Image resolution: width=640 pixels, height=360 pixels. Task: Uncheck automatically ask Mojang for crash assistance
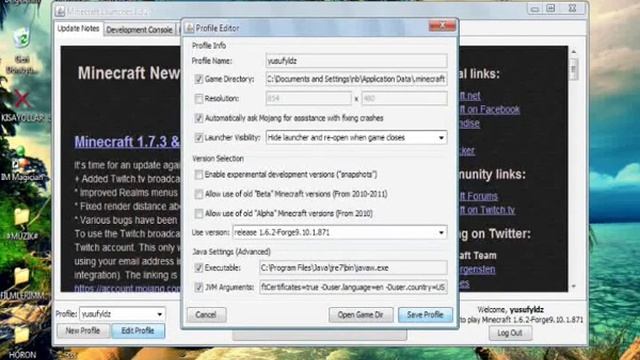199,118
